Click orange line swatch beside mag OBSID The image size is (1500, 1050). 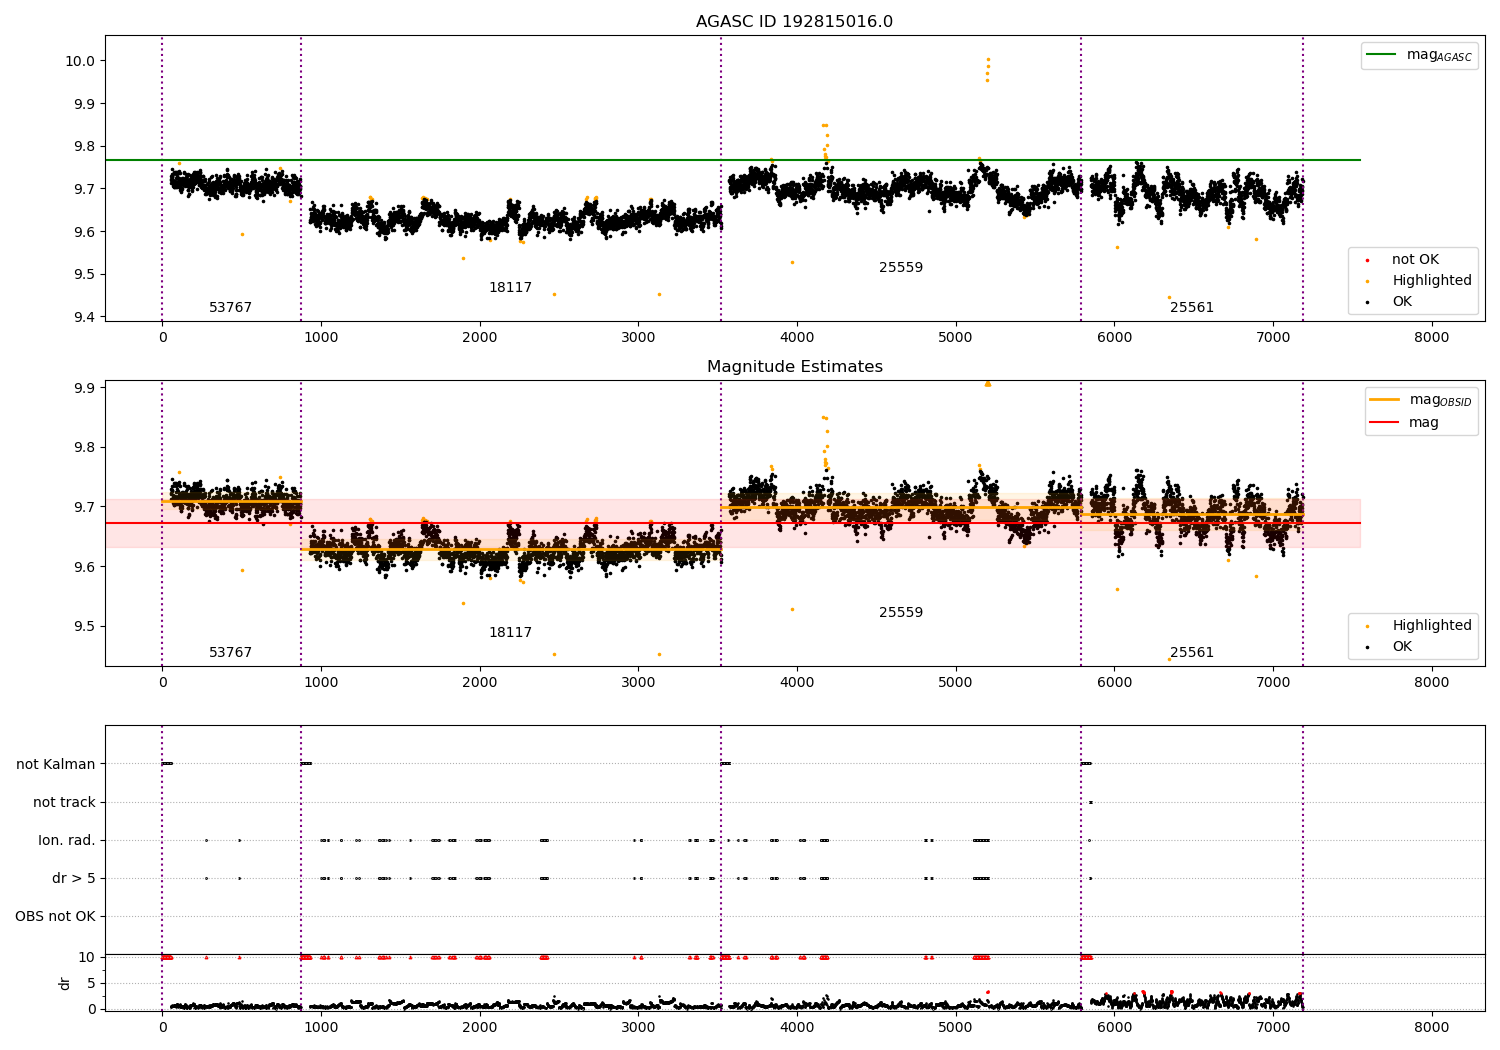point(1384,400)
